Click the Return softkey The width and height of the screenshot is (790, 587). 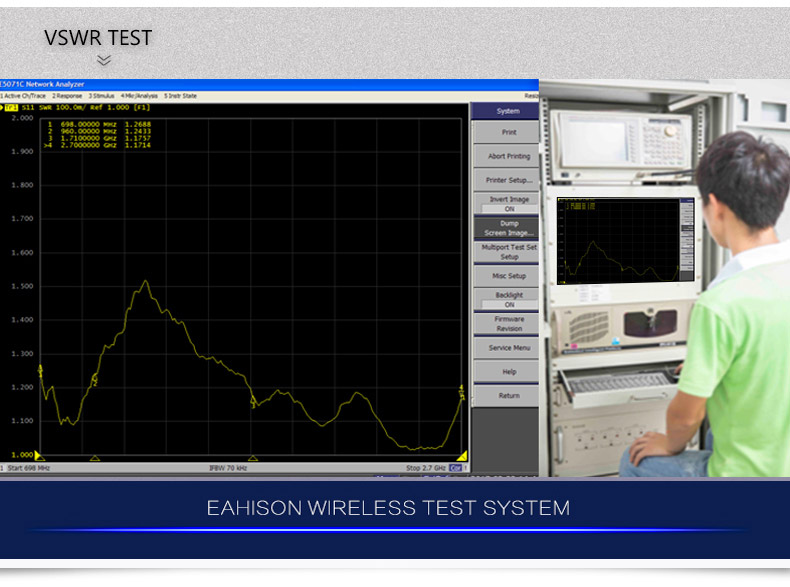(x=509, y=395)
